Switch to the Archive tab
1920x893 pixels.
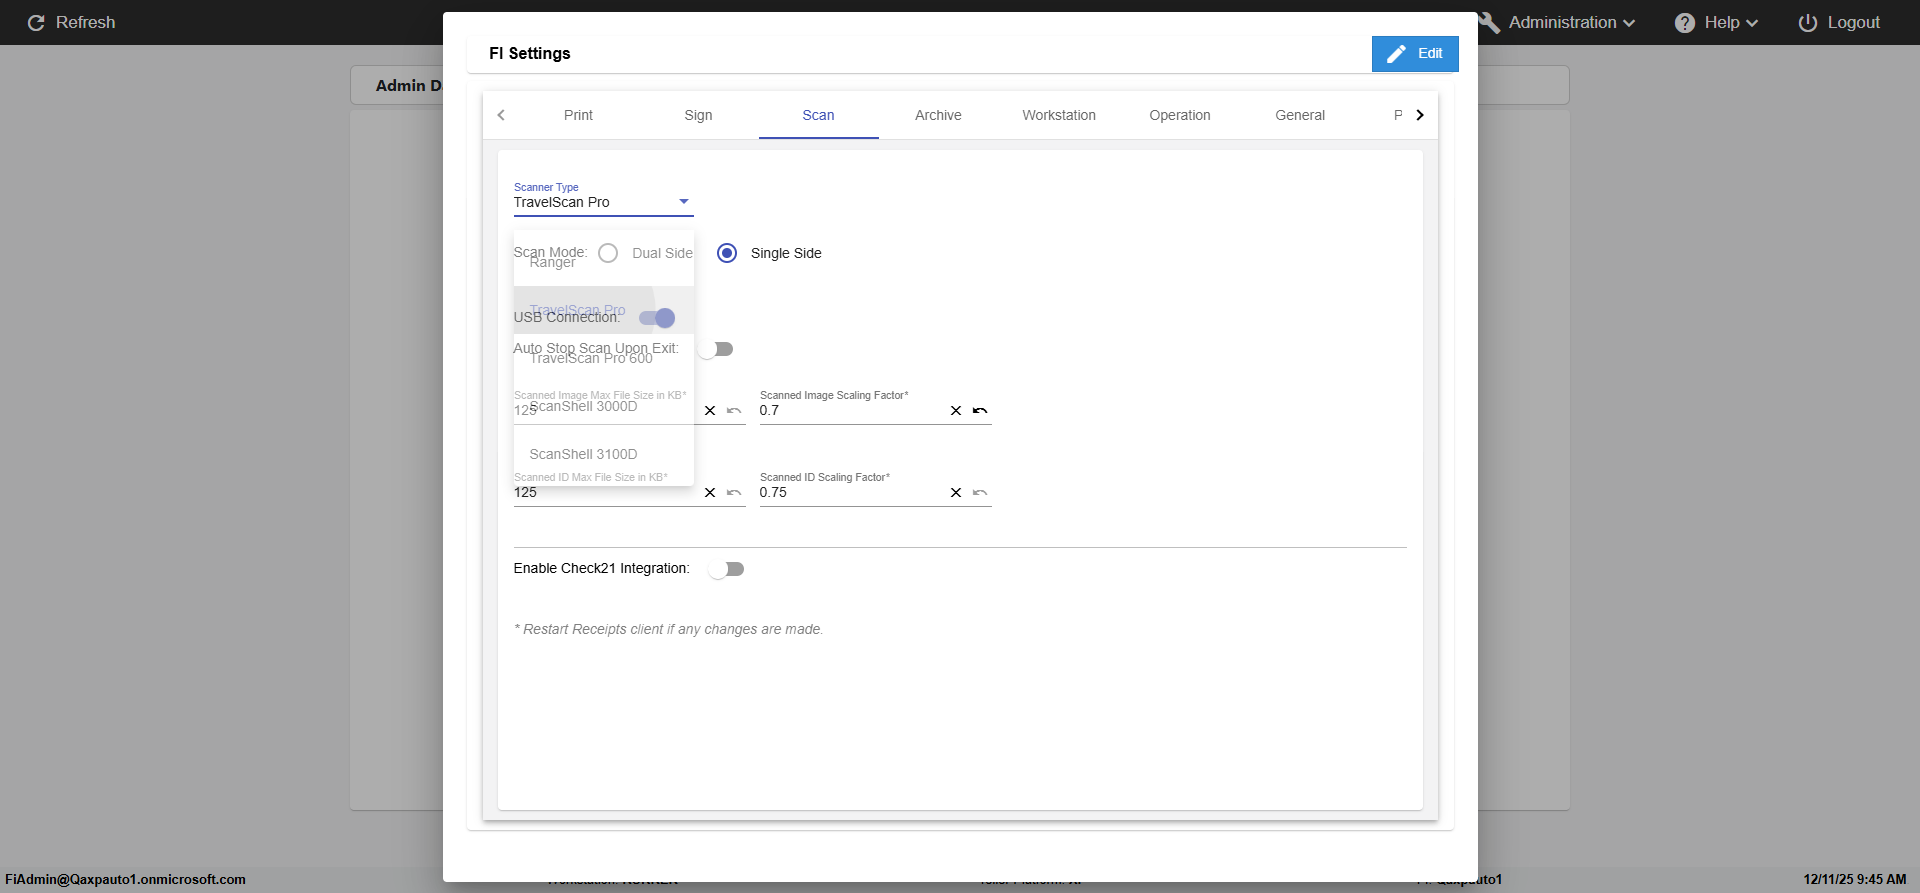(938, 115)
